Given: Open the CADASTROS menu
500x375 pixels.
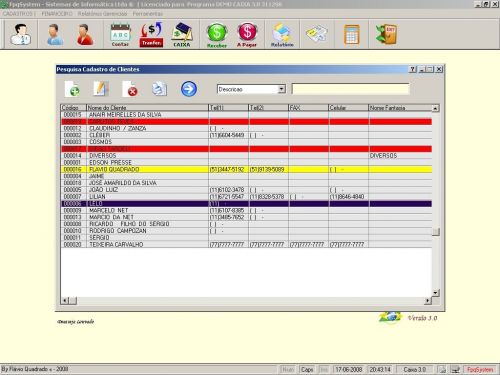Looking at the screenshot, I should (18, 14).
